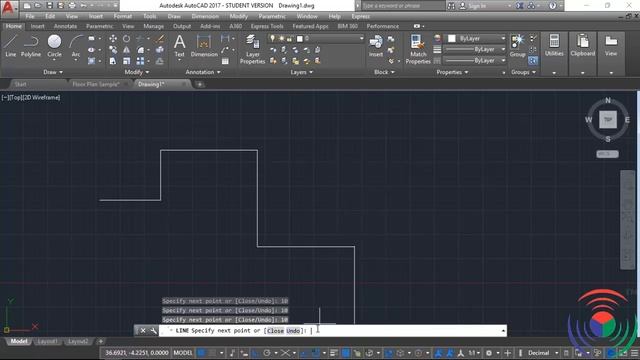
Task: Pick the Offset tool in Modify panel
Action: coord(160,61)
